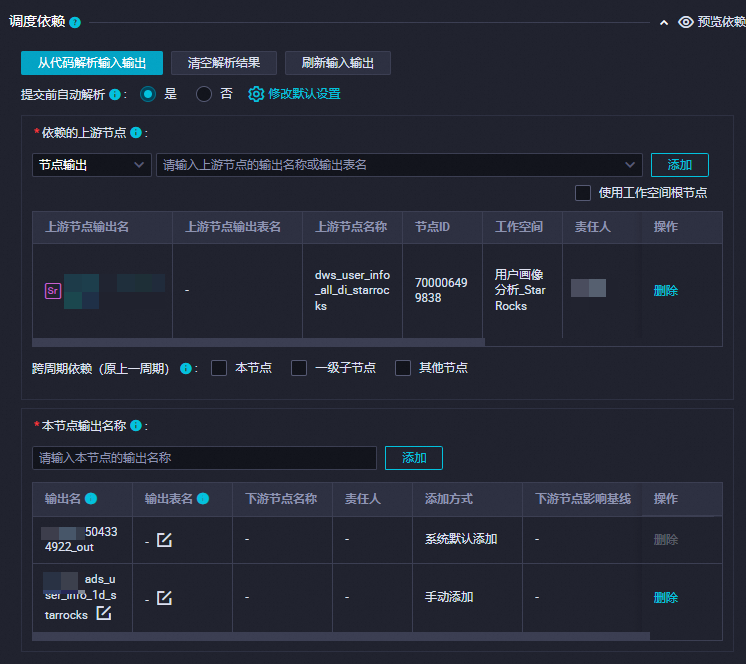Screen dimensions: 746x664
Task: Collapse the 调度依赖 section with the chevron
Action: coord(664,22)
